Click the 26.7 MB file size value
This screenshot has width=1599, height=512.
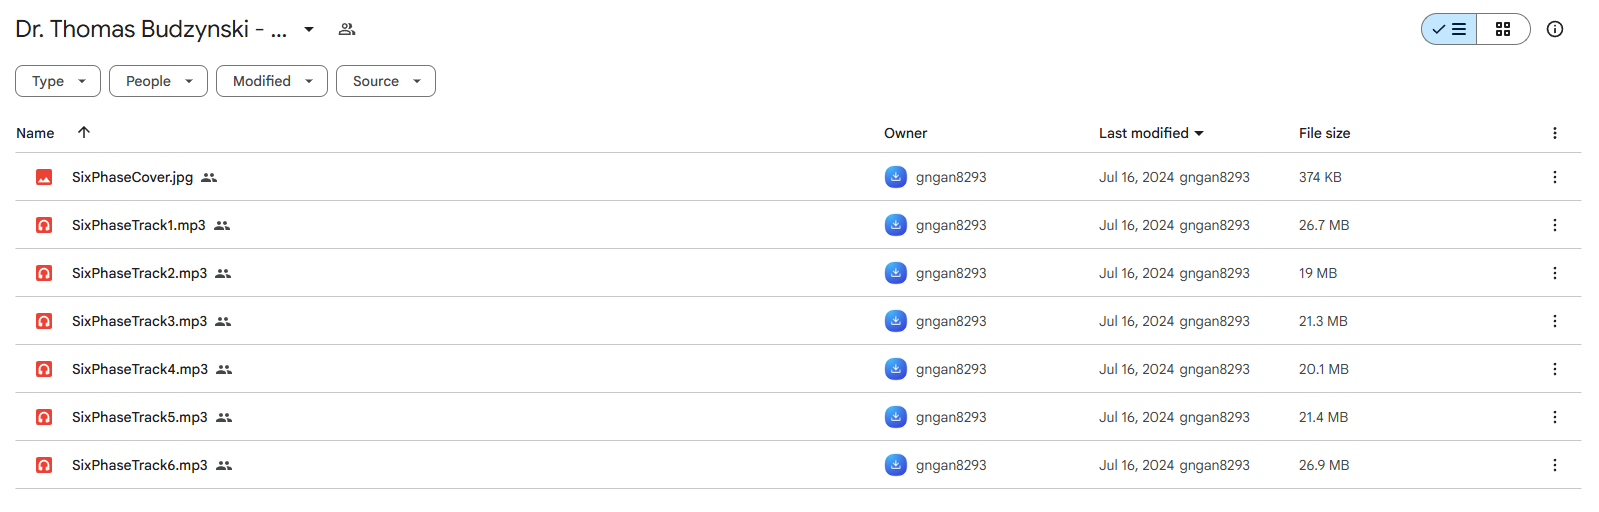point(1324,225)
